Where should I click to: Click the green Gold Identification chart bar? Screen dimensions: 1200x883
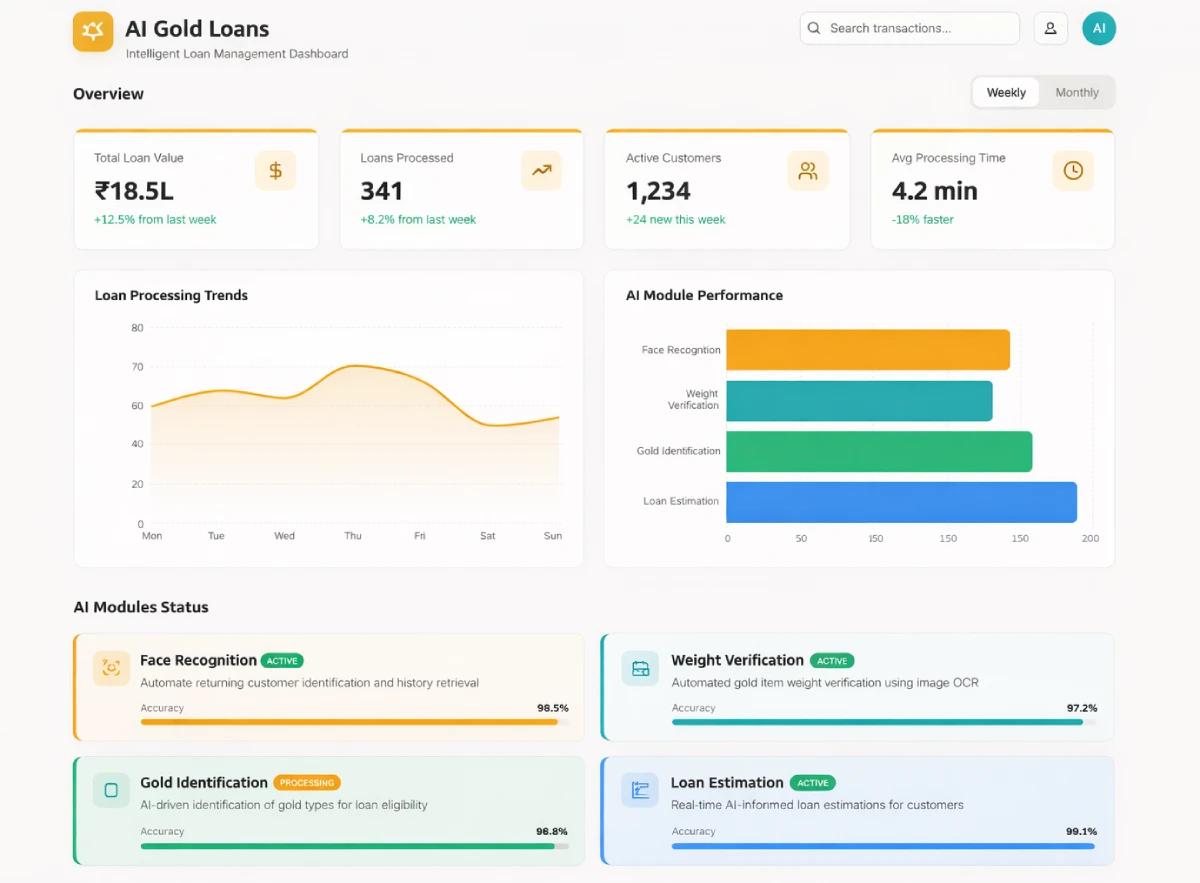point(879,451)
